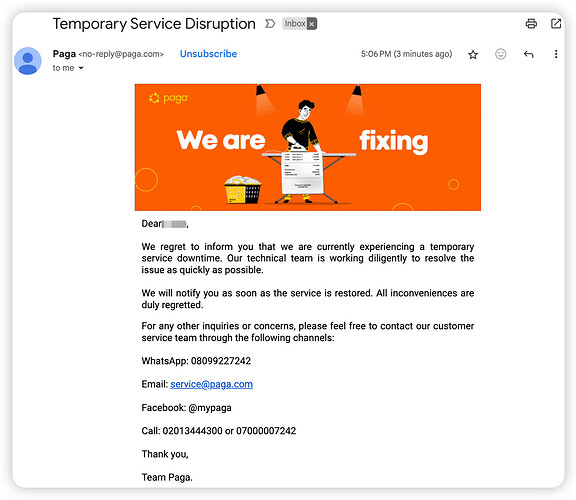Add an emoji reaction to the email
This screenshot has width=576, height=500.
point(500,54)
